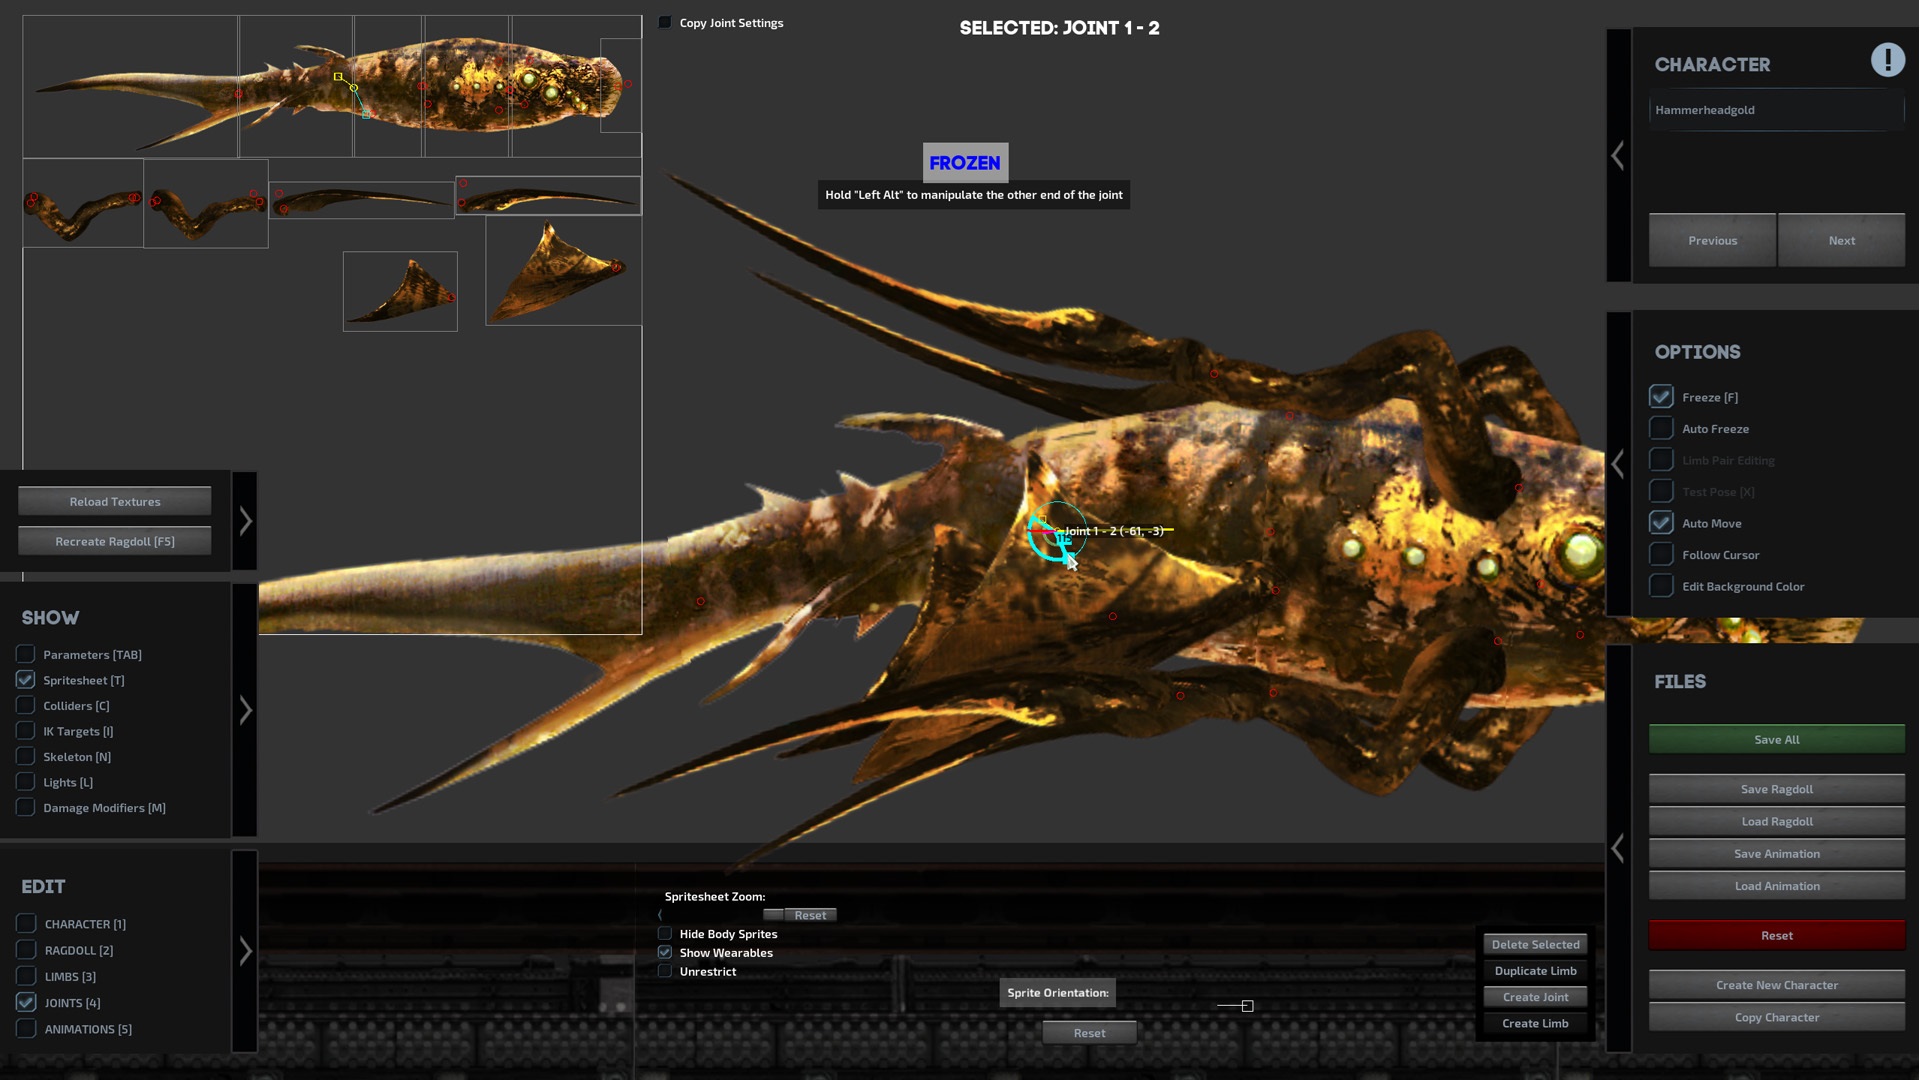The height and width of the screenshot is (1080, 1920).
Task: Expand the Edit panel arrow
Action: point(245,951)
